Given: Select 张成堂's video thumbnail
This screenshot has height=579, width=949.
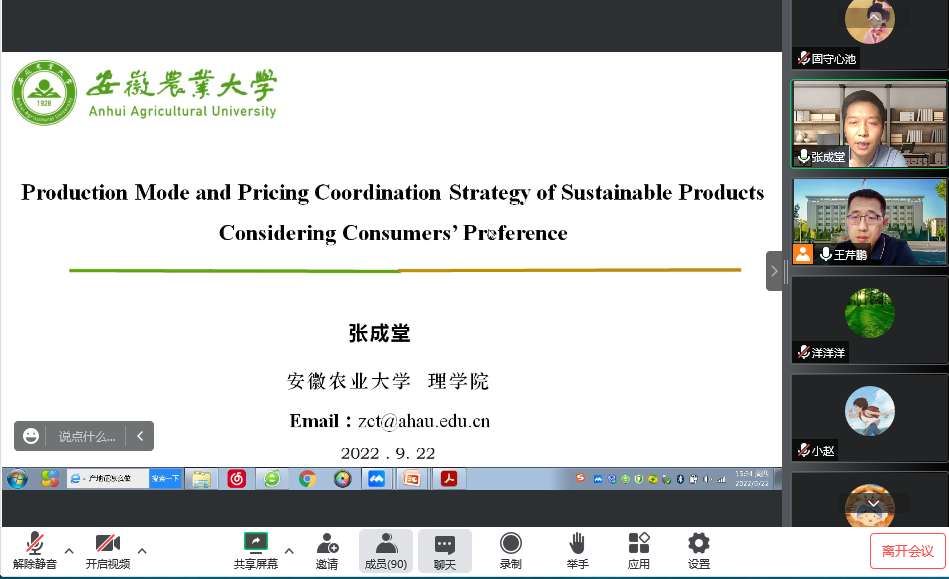Looking at the screenshot, I should (x=869, y=125).
